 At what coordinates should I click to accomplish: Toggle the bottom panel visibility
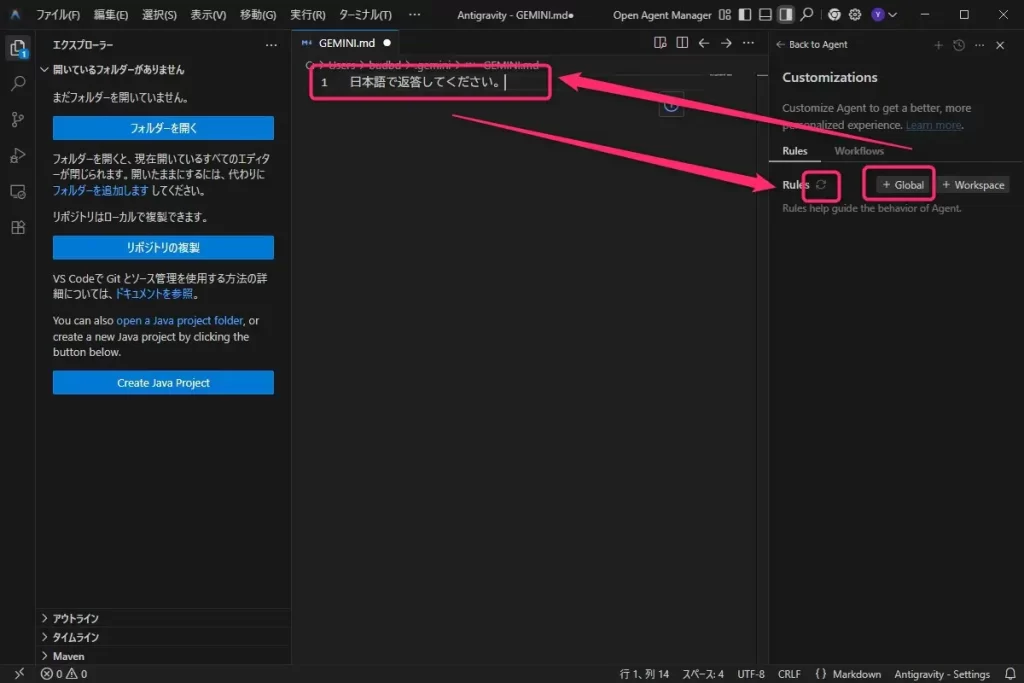click(x=765, y=14)
